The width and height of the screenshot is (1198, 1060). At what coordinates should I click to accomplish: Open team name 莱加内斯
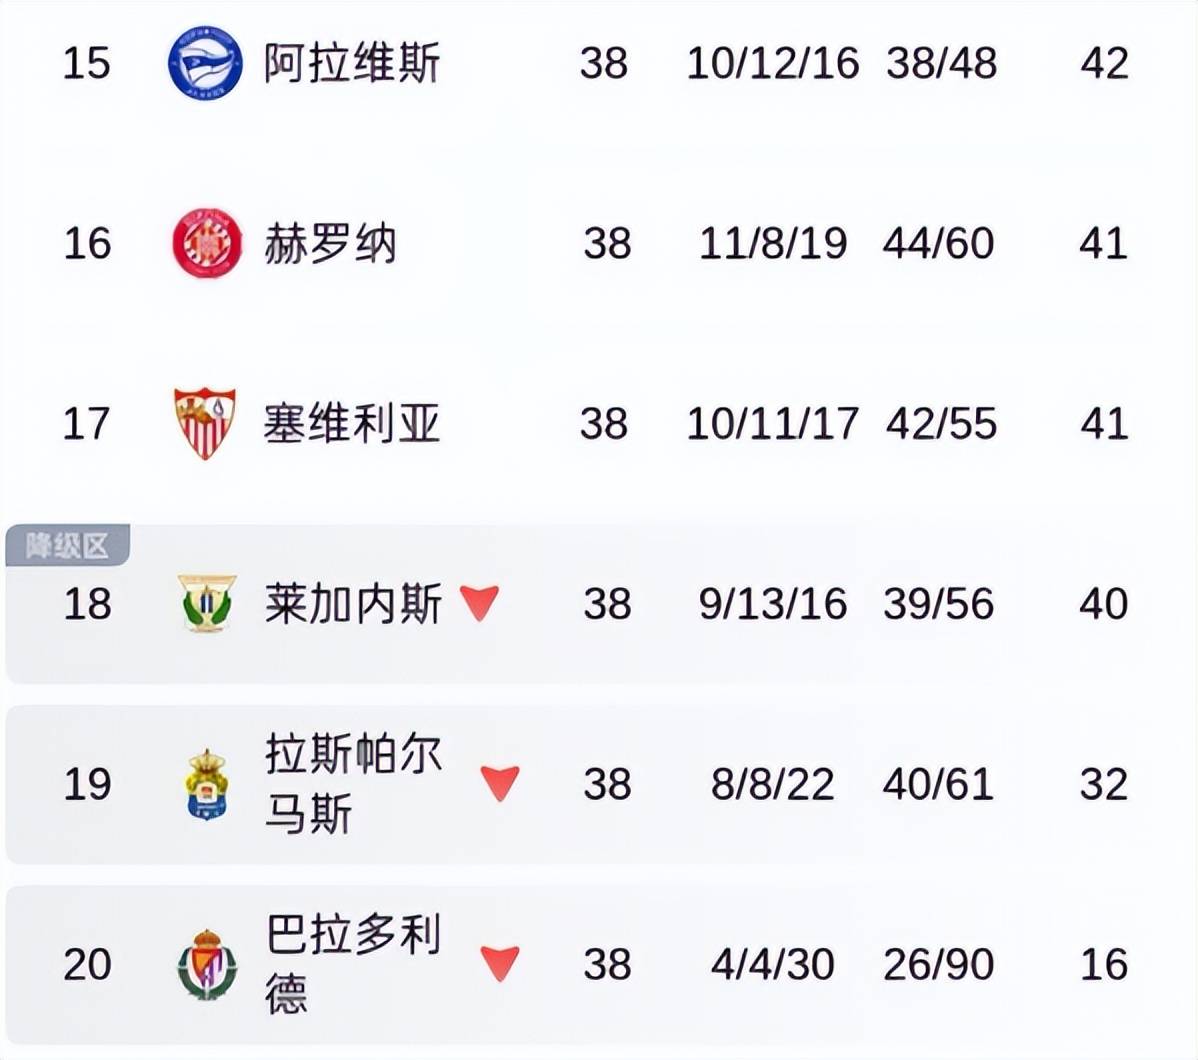pos(353,604)
